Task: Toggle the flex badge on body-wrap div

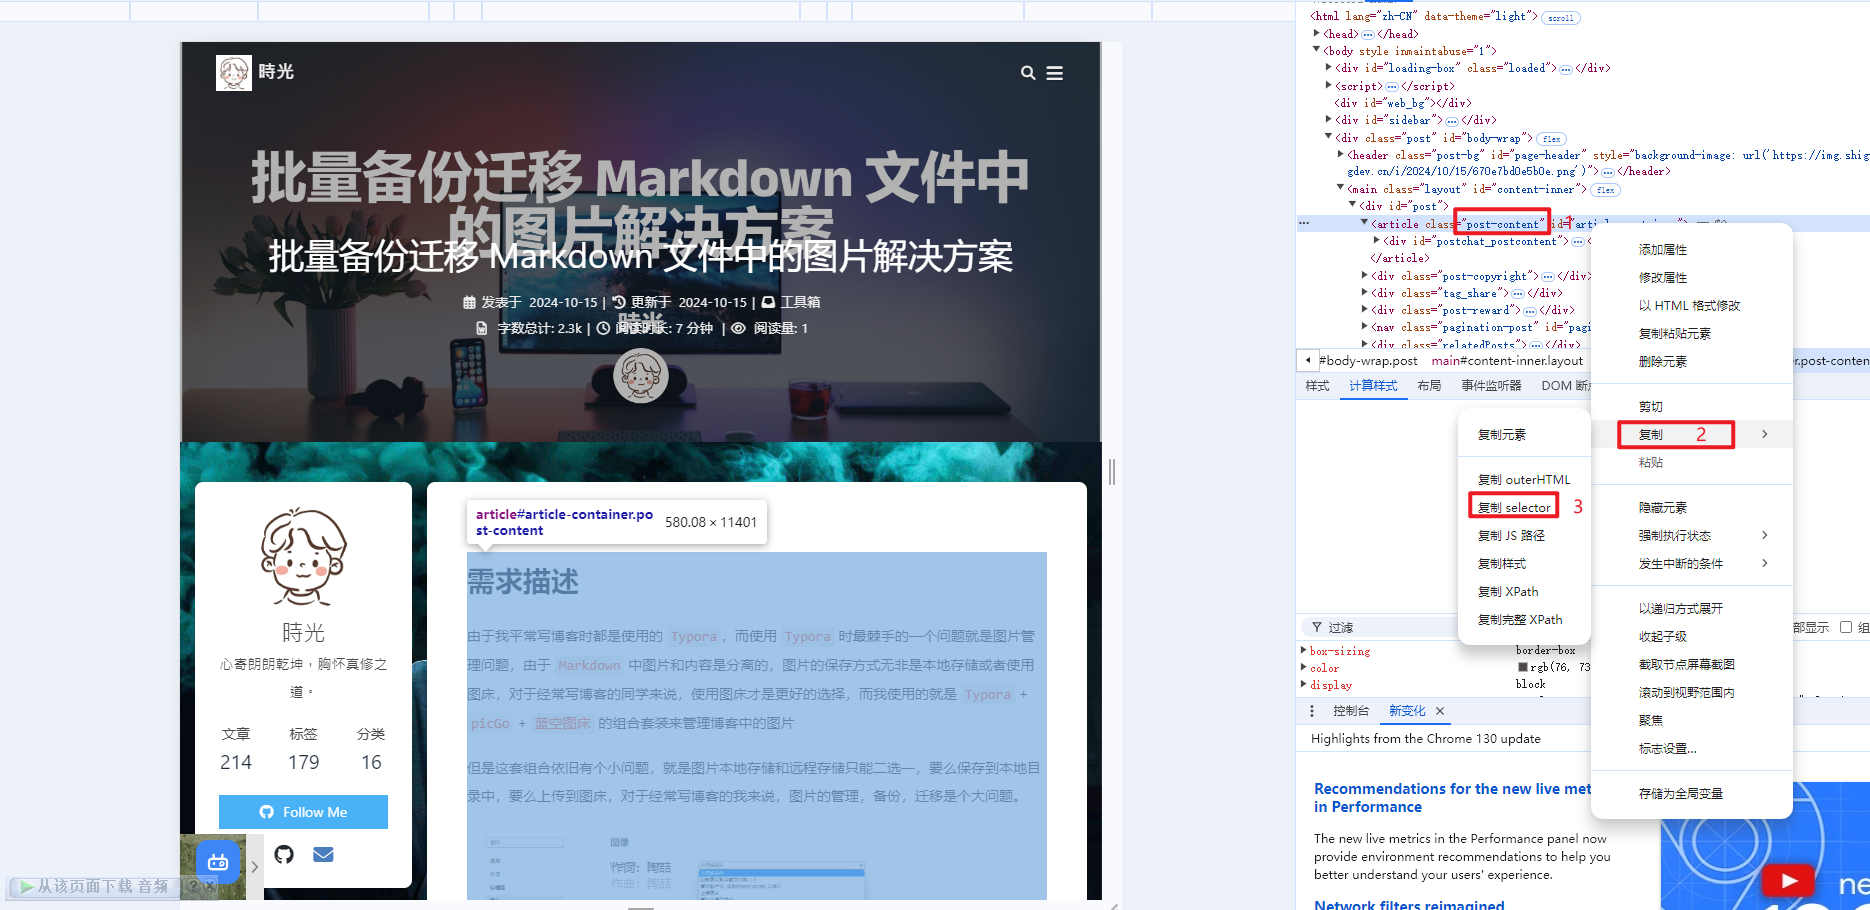Action: pos(1551,139)
